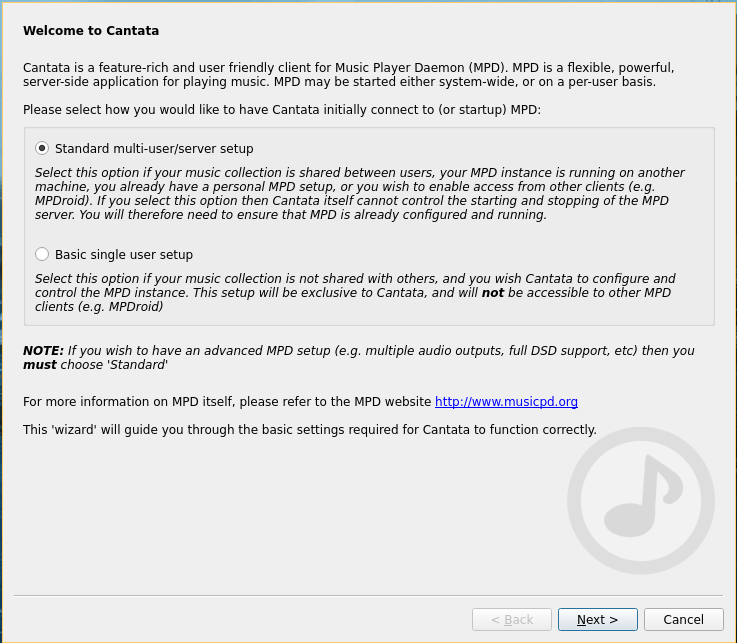The height and width of the screenshot is (643, 737).
Task: Select the Standard multi-user/server setup radio button
Action: pyautogui.click(x=42, y=148)
